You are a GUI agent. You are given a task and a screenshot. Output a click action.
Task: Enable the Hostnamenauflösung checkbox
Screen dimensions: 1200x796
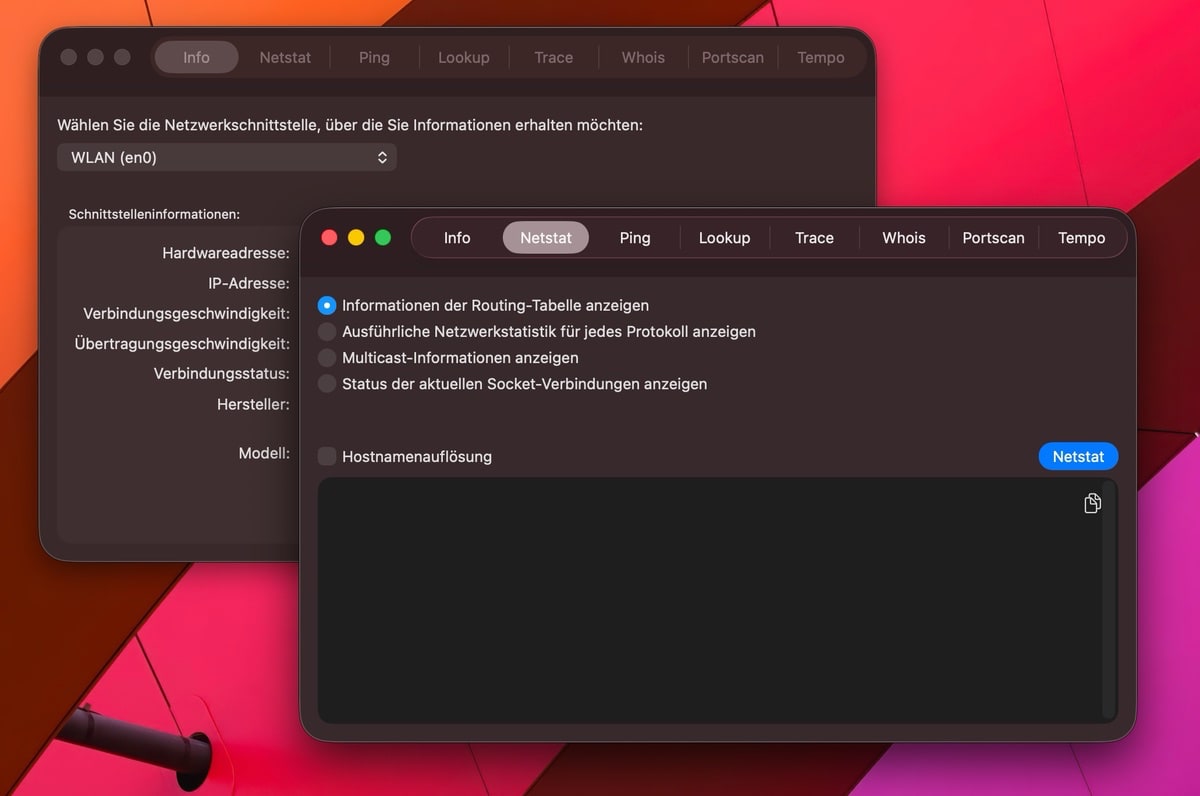click(x=327, y=456)
